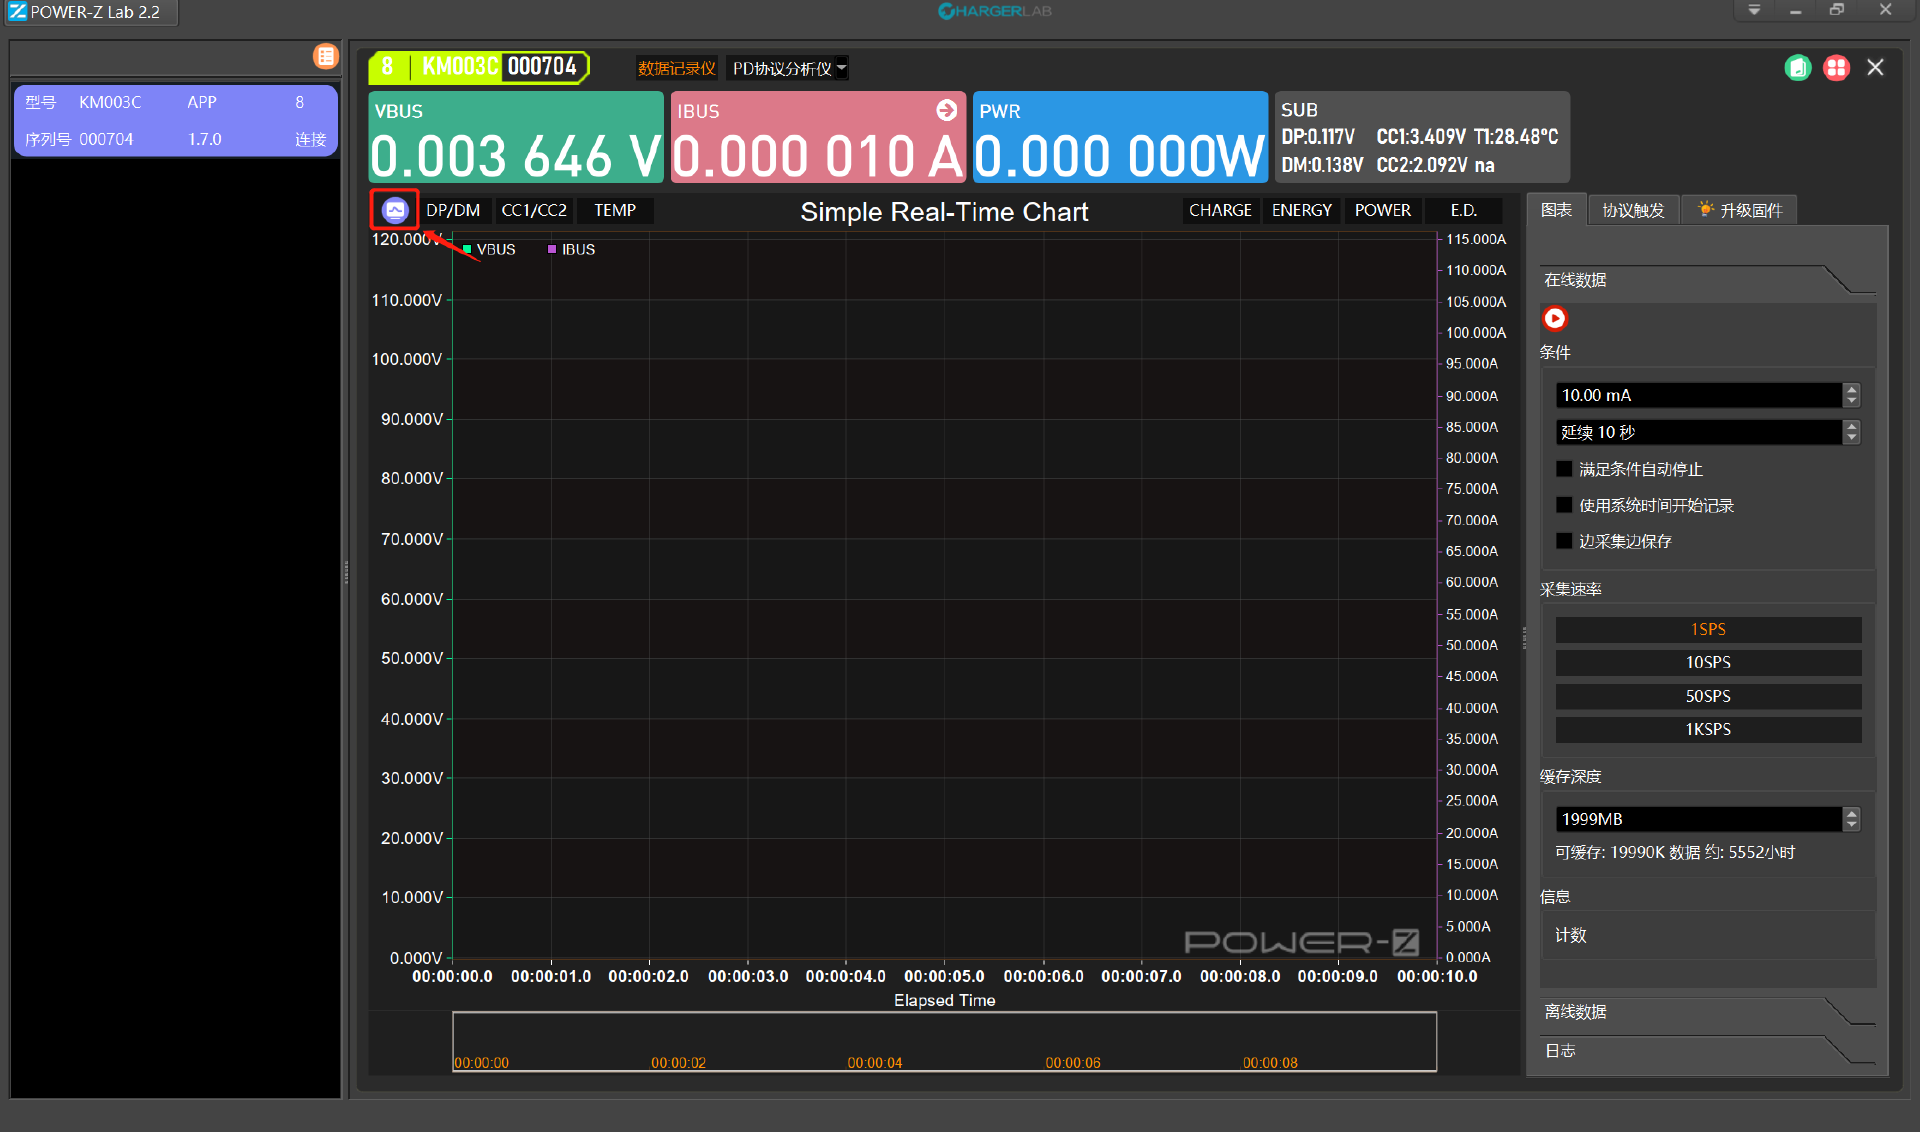Viewport: 1920px width, 1132px height.
Task: Choose the 1KSPS sampling rate
Action: coord(1707,729)
